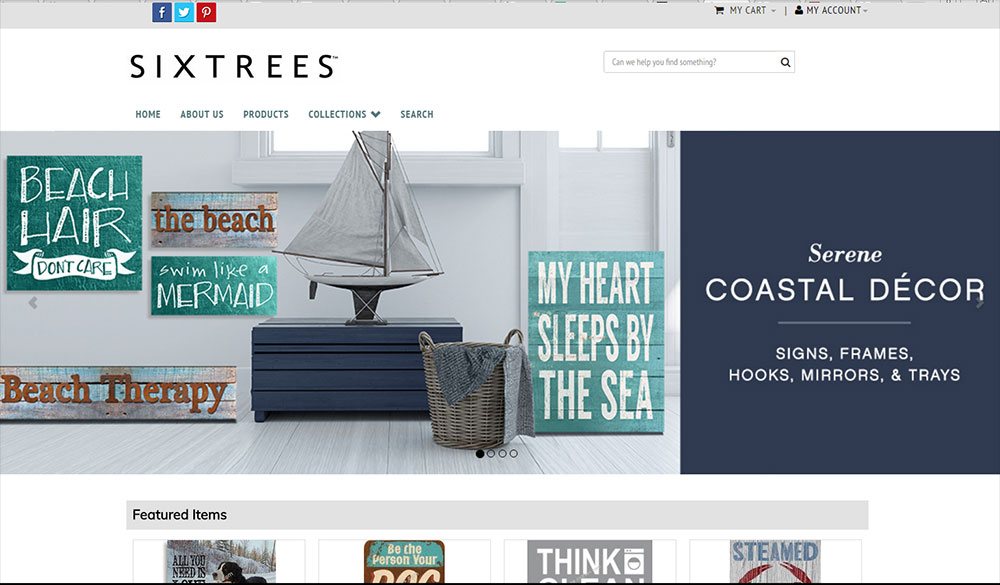1000x585 pixels.
Task: Go to previous slide arrow
Action: (33, 302)
